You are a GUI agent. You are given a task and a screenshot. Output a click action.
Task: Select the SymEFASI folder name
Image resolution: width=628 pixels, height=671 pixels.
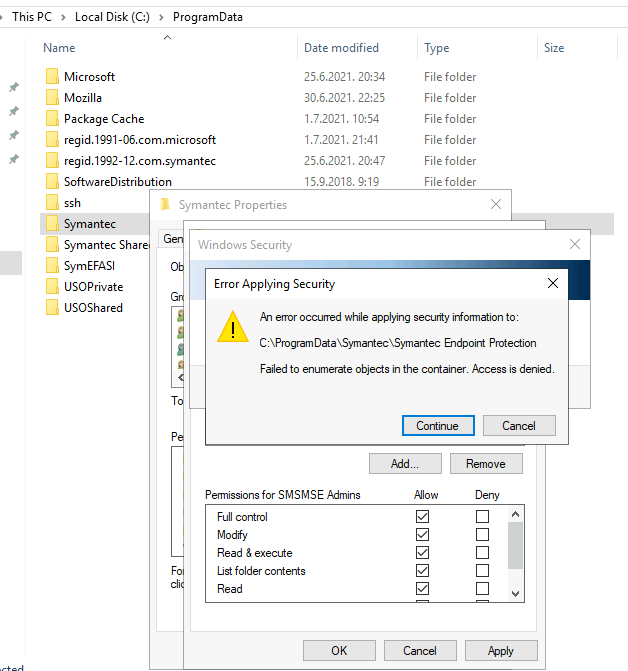89,266
